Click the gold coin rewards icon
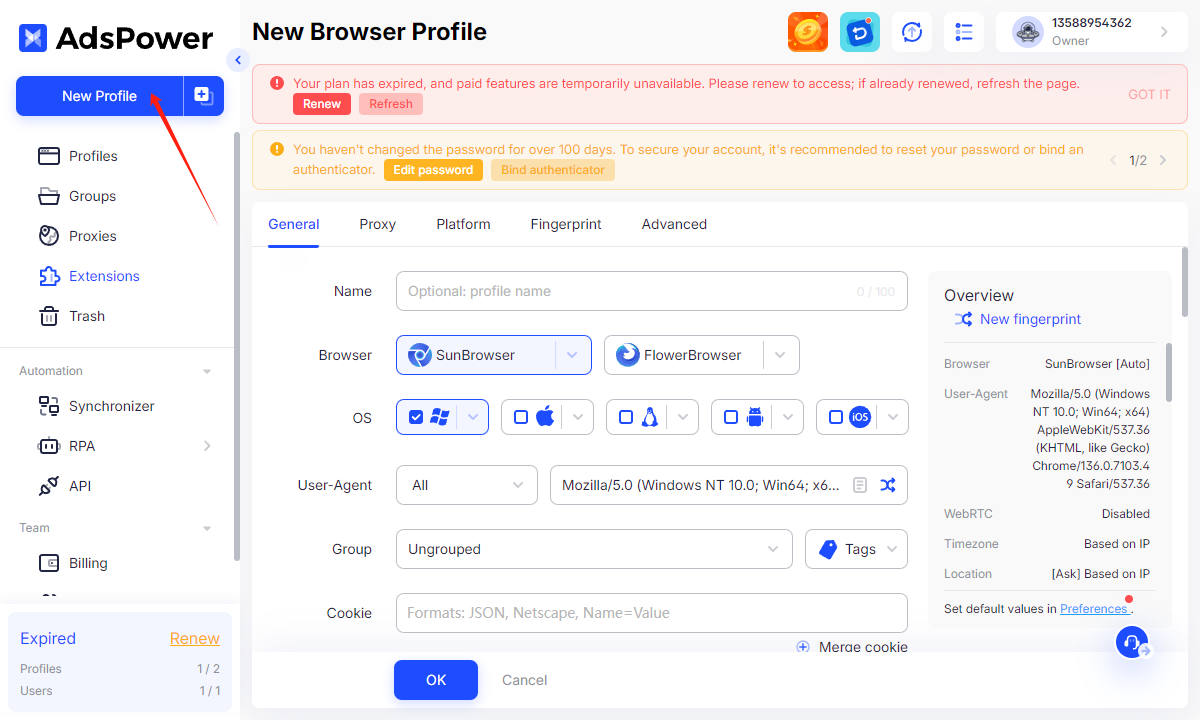This screenshot has width=1200, height=720. point(808,32)
